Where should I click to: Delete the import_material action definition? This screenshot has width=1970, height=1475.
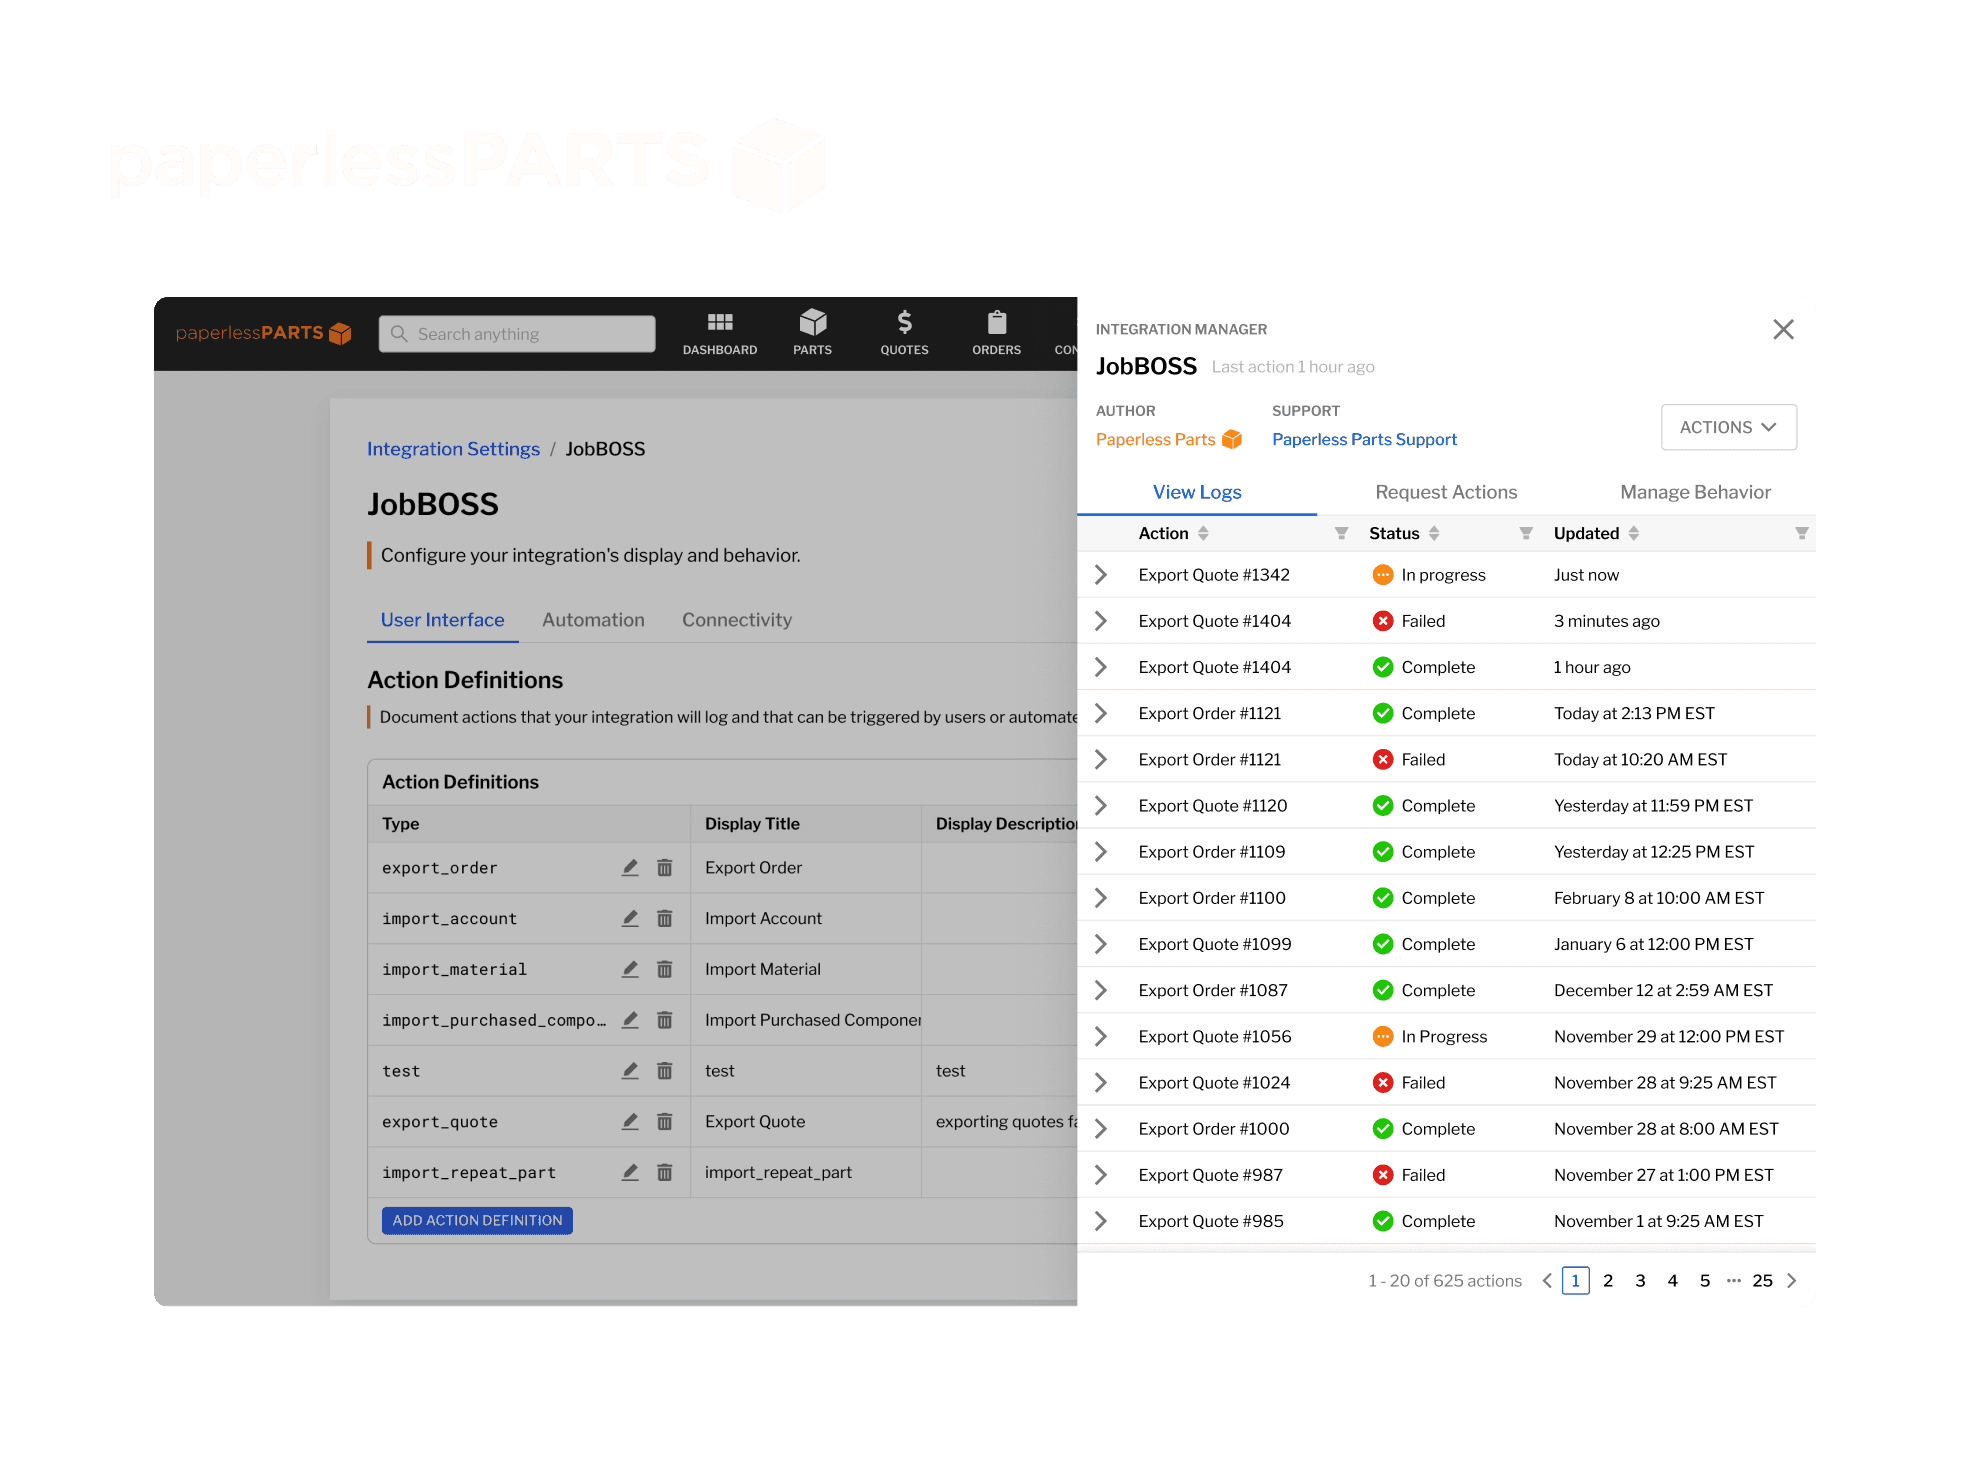pyautogui.click(x=664, y=969)
